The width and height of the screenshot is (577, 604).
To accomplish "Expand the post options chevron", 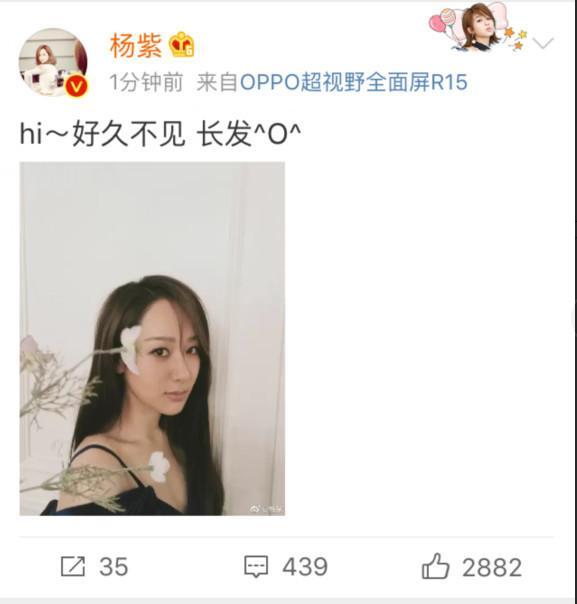I will [543, 43].
